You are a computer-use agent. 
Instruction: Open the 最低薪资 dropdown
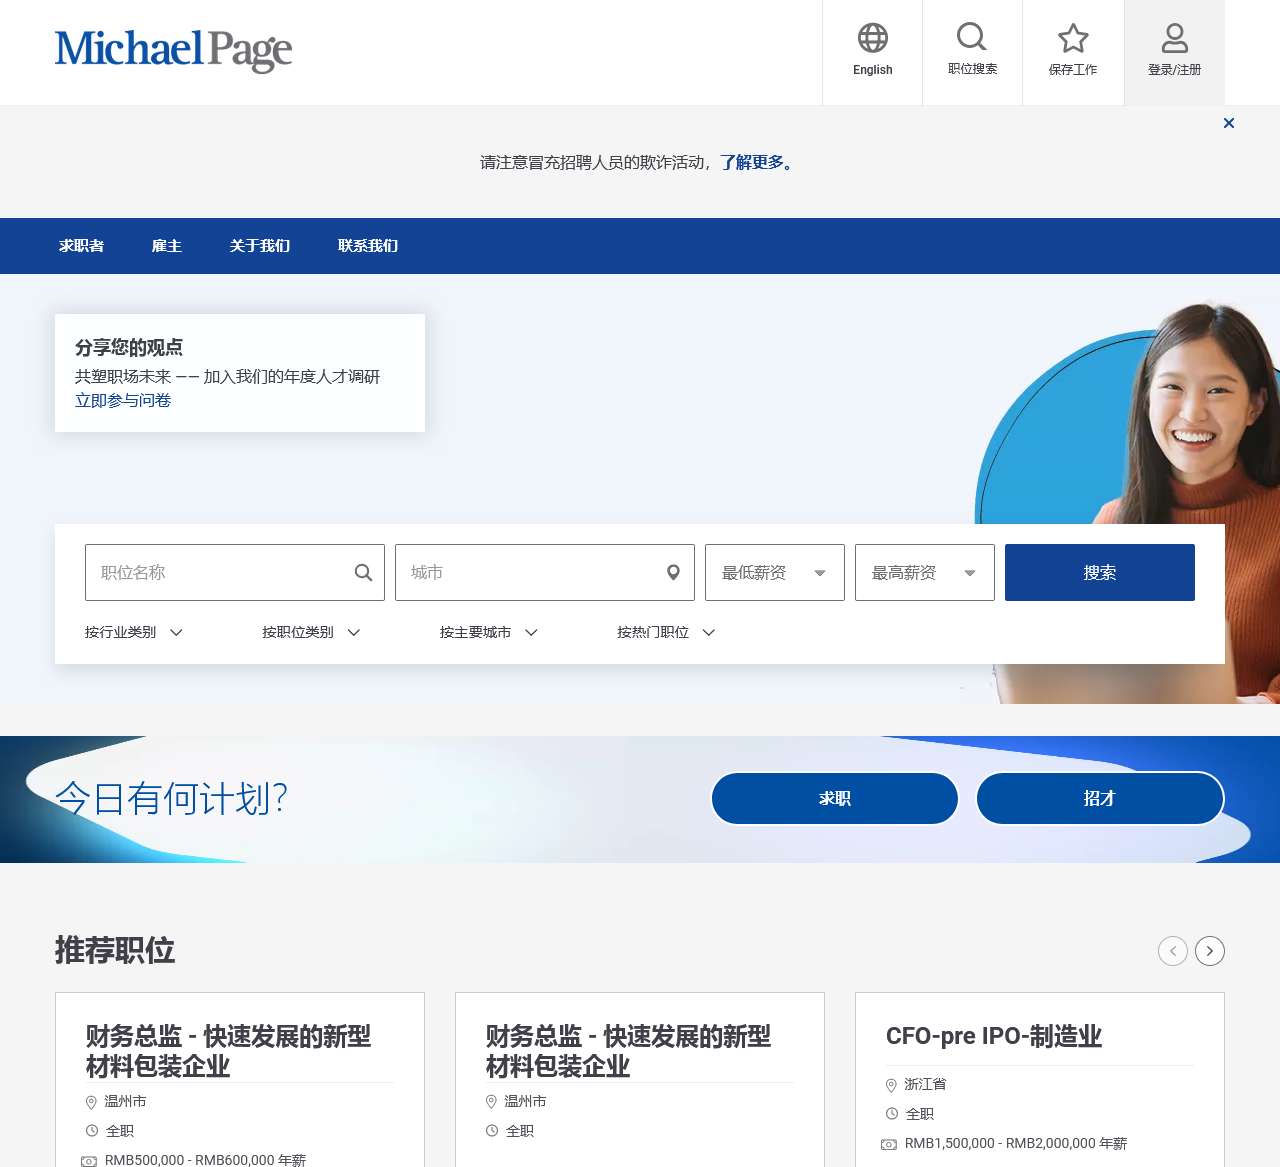[x=774, y=573]
